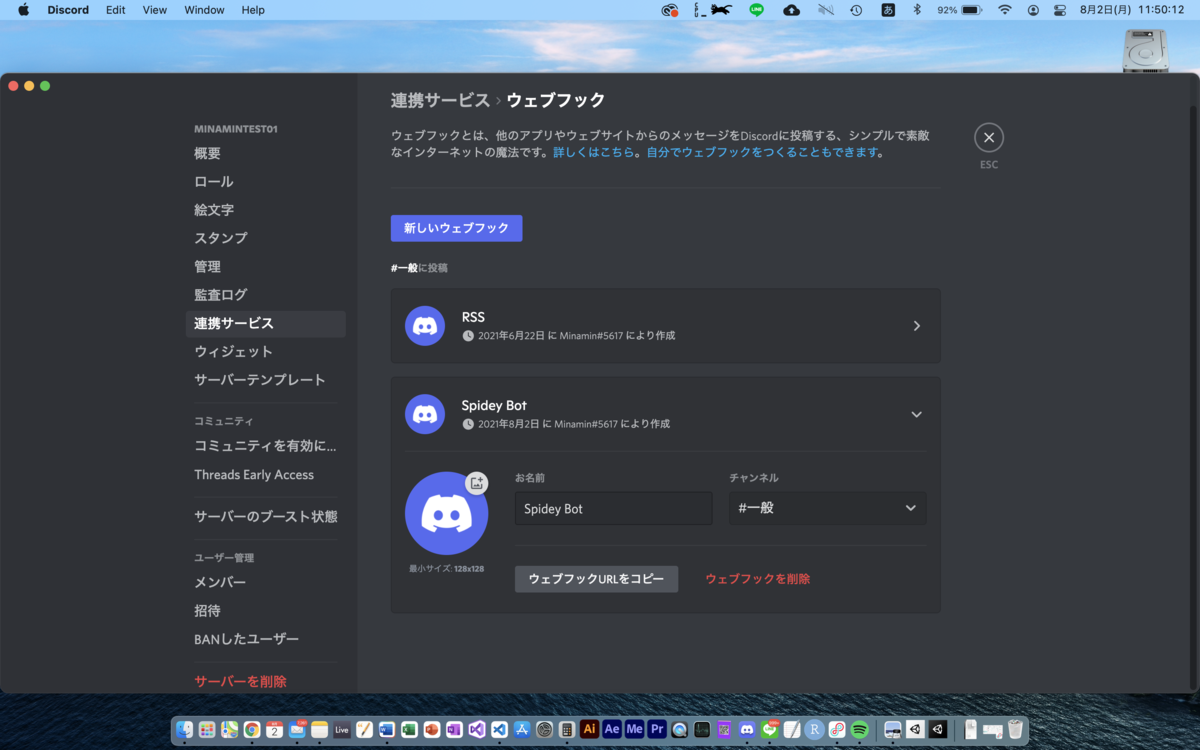Select 連携サービス sidebar item
Image resolution: width=1200 pixels, height=750 pixels.
click(266, 323)
